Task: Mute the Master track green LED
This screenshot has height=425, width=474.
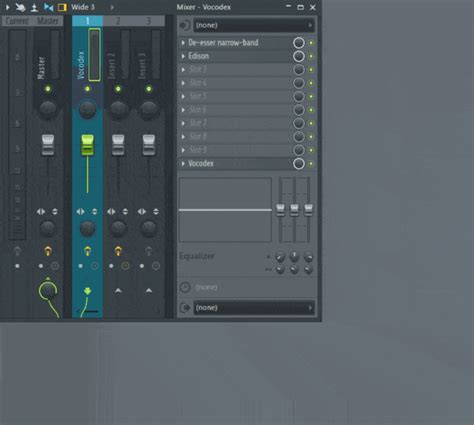Action: 48,89
